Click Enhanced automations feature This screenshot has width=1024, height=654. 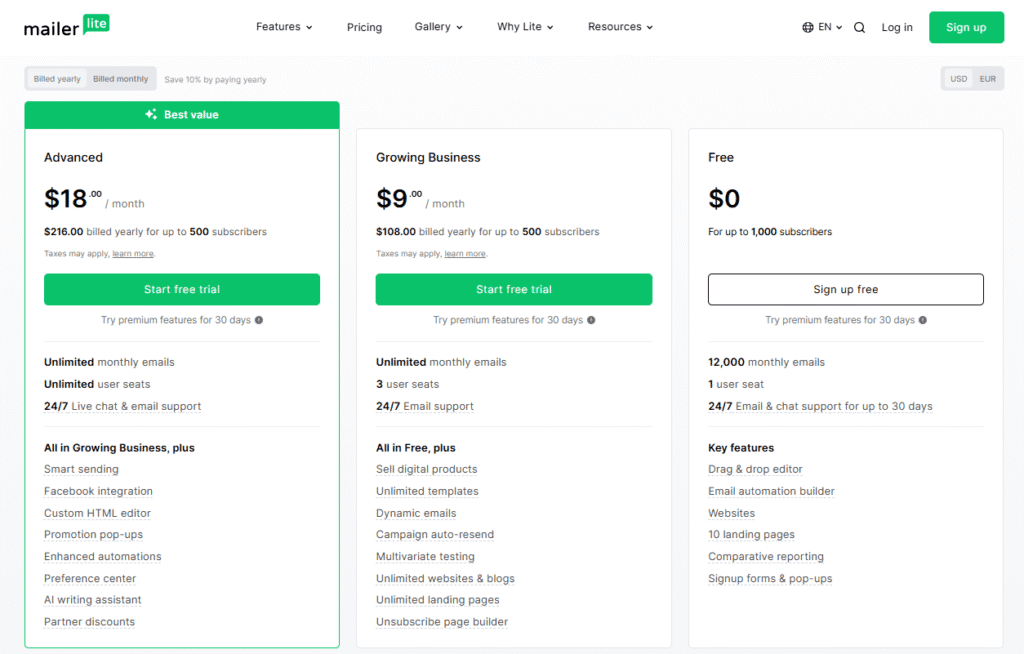click(x=103, y=557)
